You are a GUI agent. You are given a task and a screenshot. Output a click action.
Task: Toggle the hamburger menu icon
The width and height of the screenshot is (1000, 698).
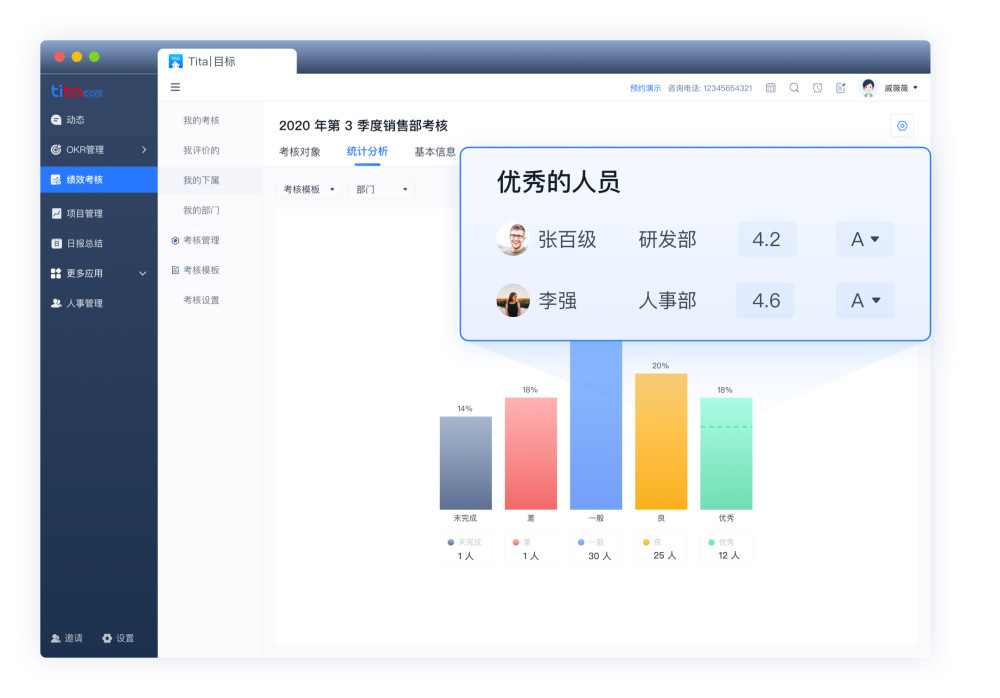coord(175,87)
